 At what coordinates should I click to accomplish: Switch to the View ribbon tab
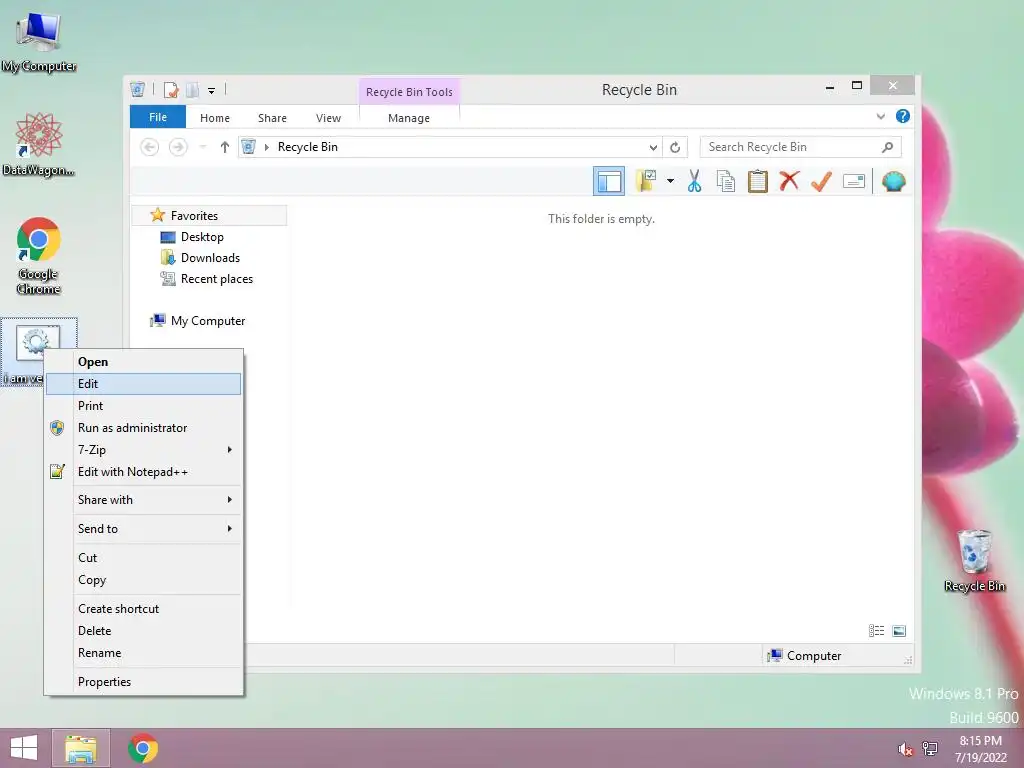click(x=328, y=118)
